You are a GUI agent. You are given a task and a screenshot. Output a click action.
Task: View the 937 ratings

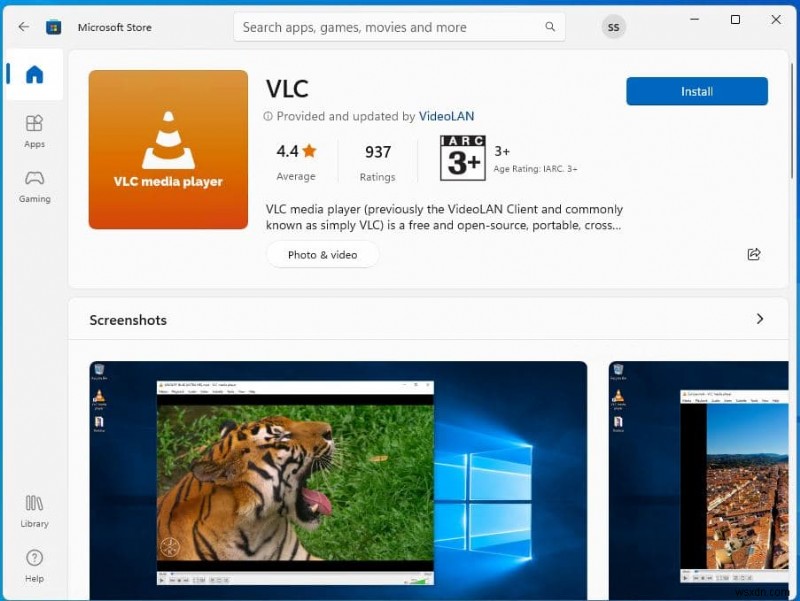tap(377, 160)
